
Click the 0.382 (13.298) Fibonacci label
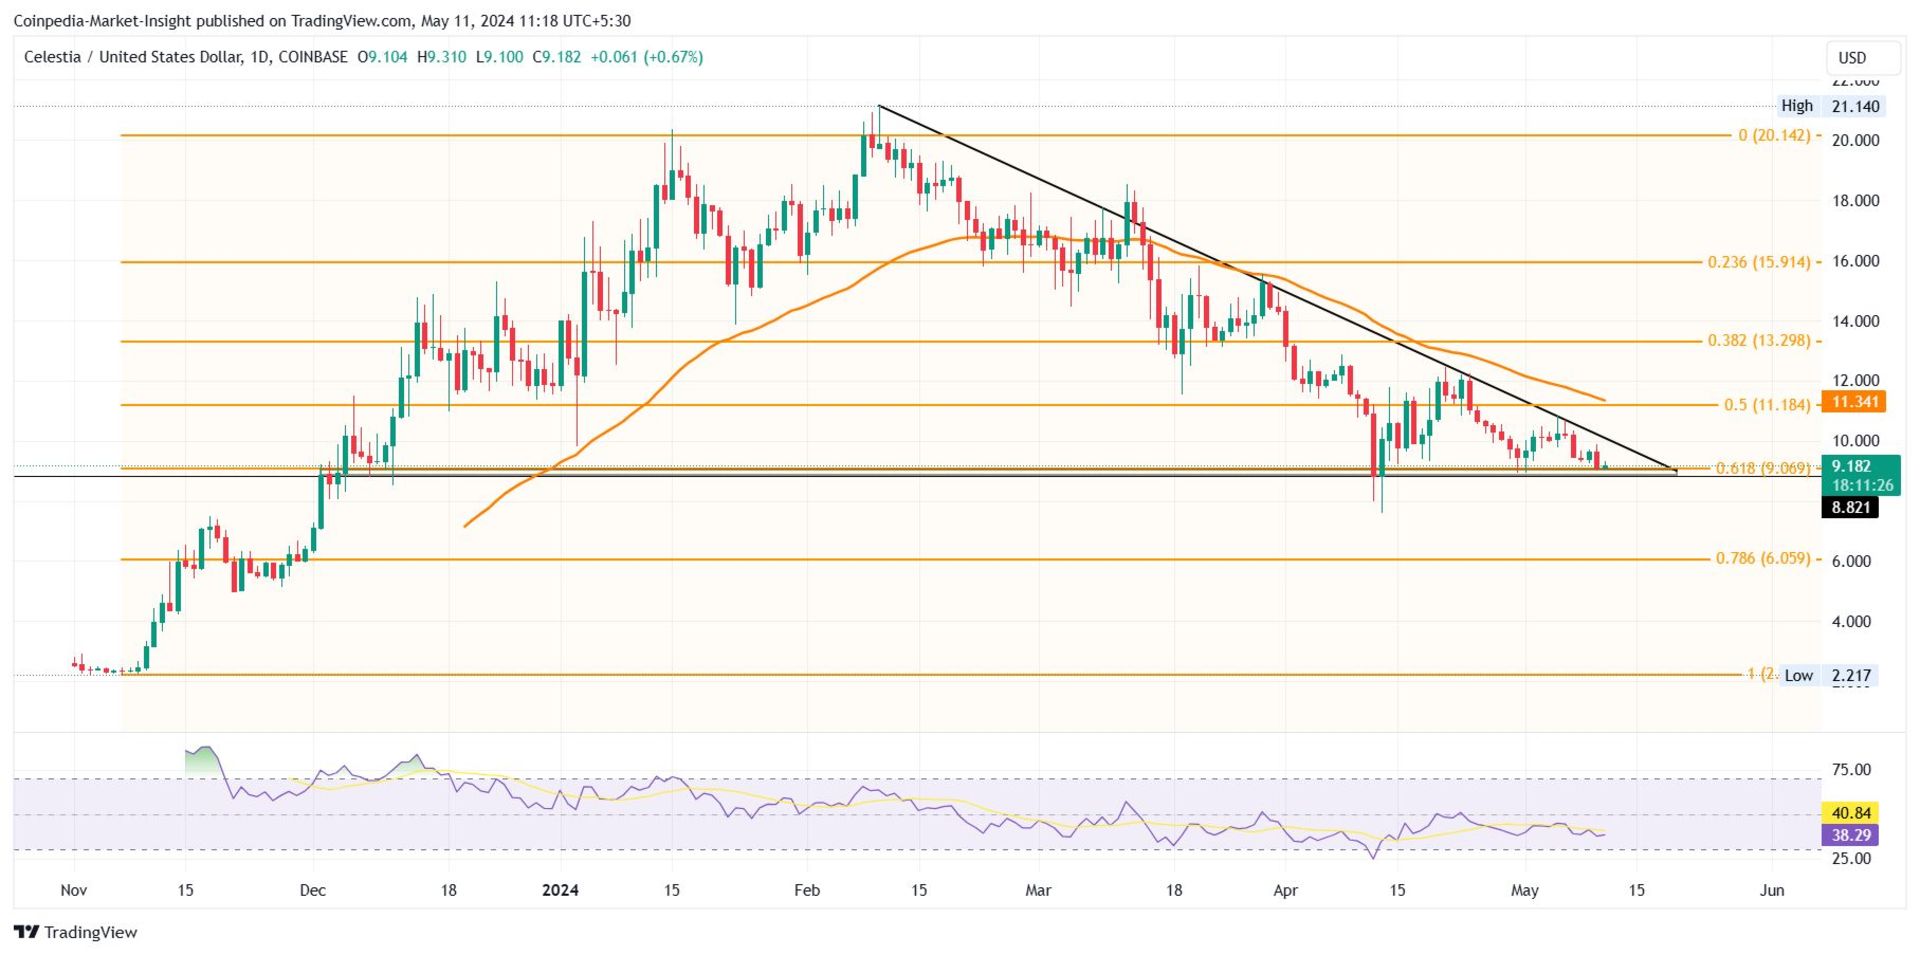click(x=1759, y=341)
